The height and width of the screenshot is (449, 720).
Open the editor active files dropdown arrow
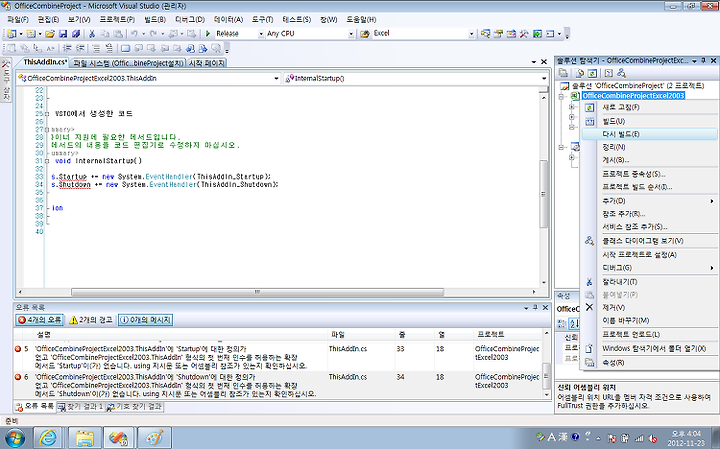pyautogui.click(x=534, y=62)
